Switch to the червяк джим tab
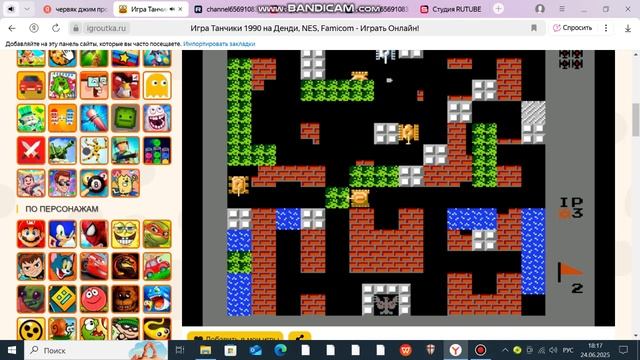 (x=75, y=9)
